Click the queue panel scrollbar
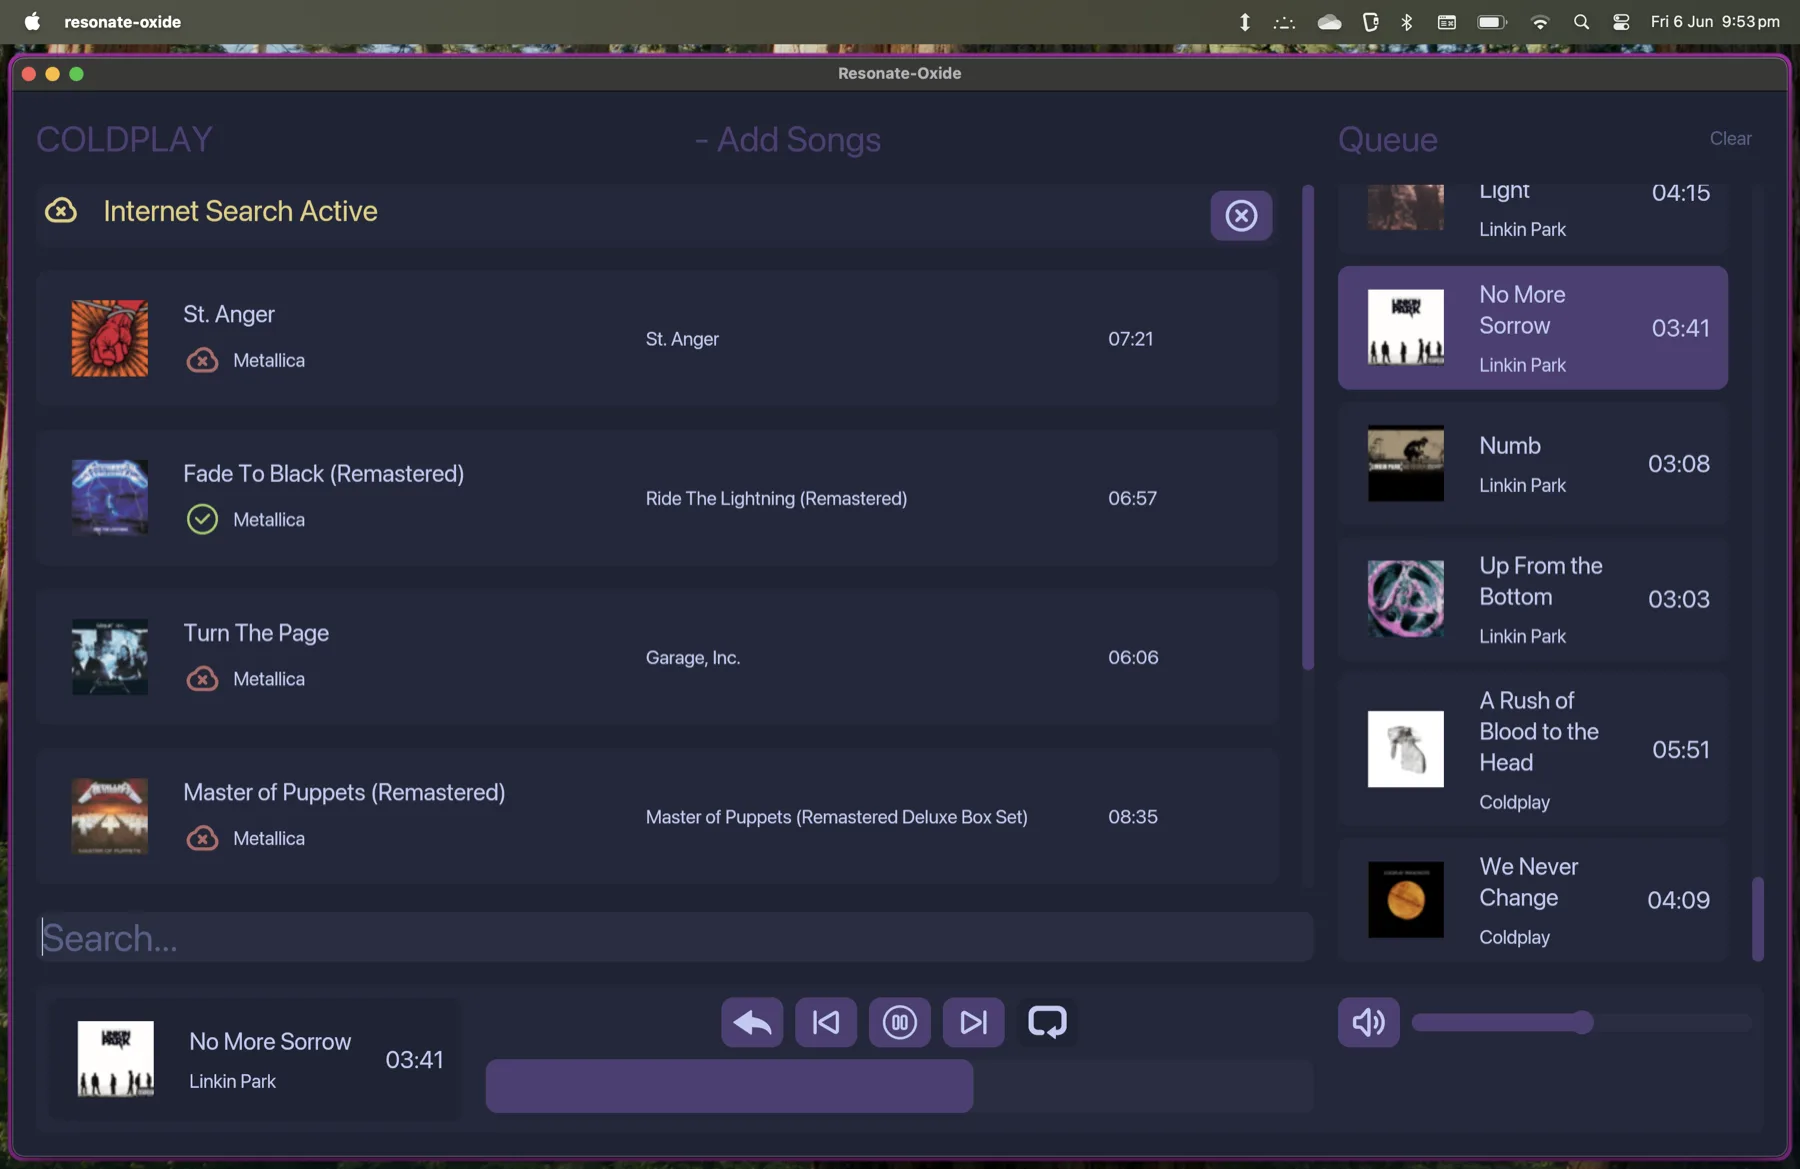Screen dimensions: 1800x1169 point(1758,919)
